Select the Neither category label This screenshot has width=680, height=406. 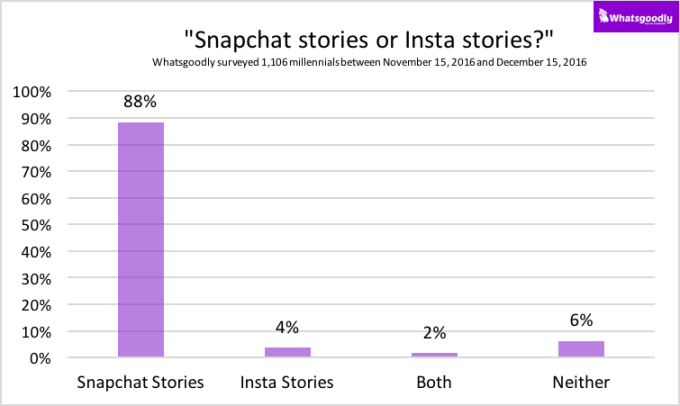582,382
